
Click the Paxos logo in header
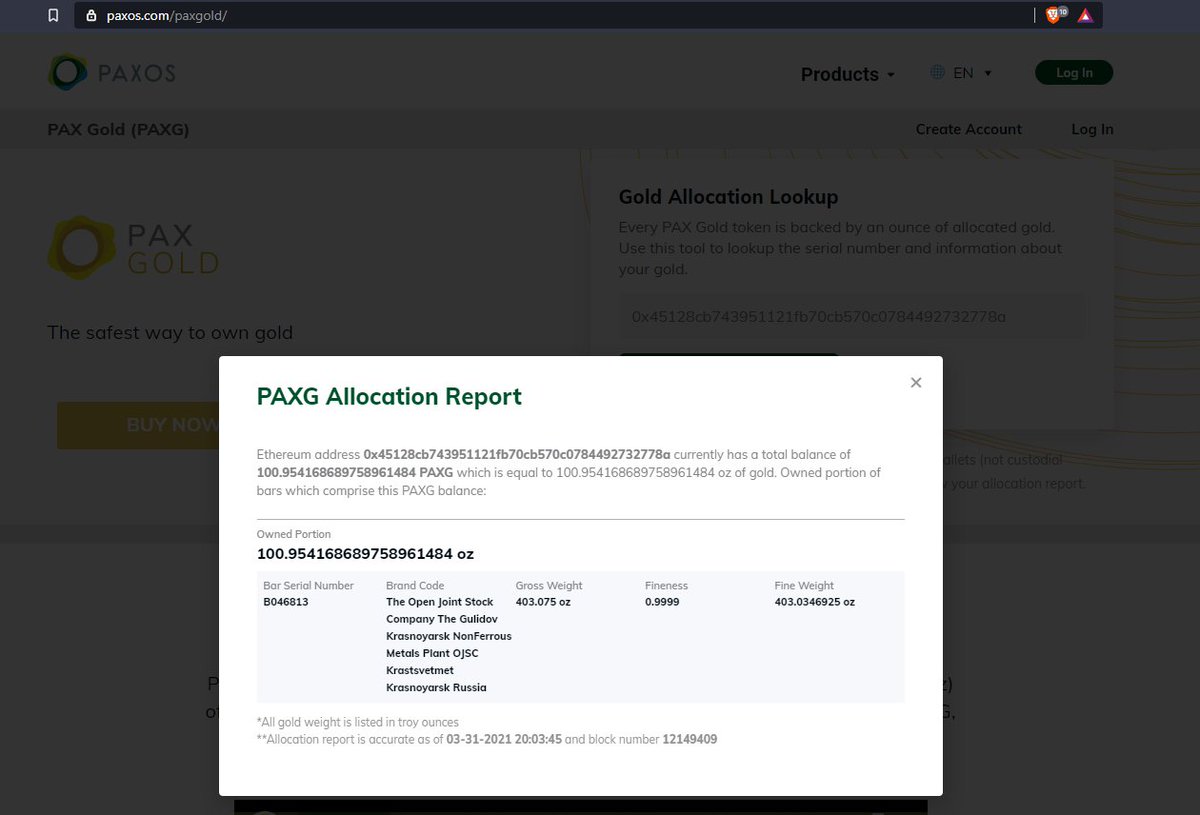point(112,73)
